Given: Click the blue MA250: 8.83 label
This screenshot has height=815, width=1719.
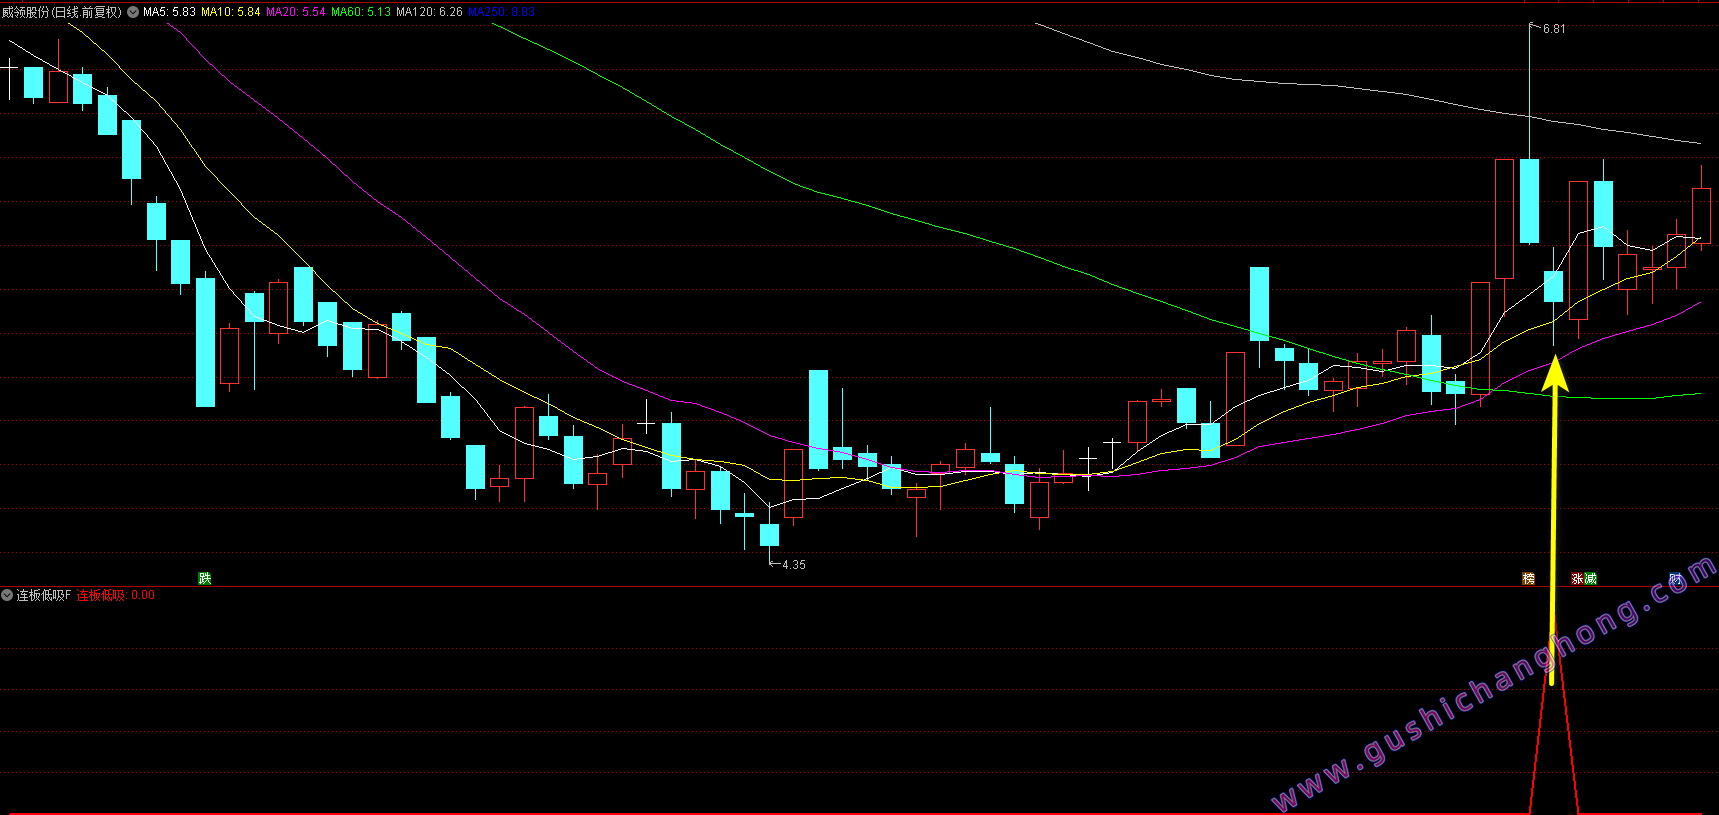Looking at the screenshot, I should click(x=501, y=12).
